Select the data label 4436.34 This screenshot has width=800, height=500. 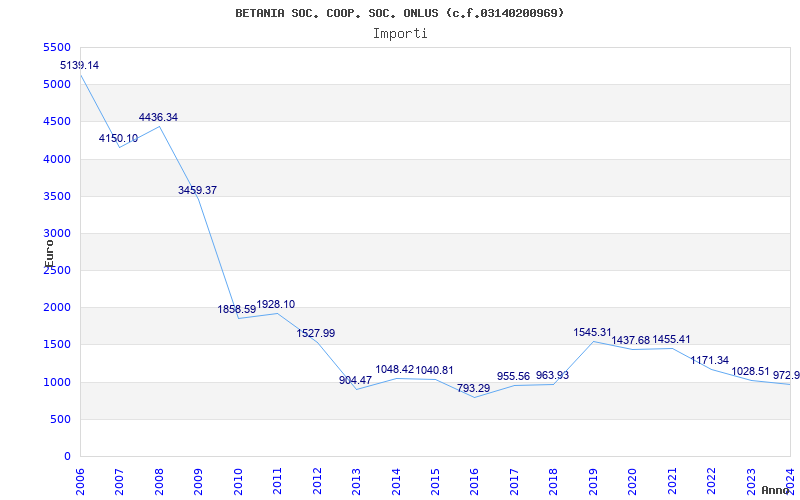click(x=158, y=117)
